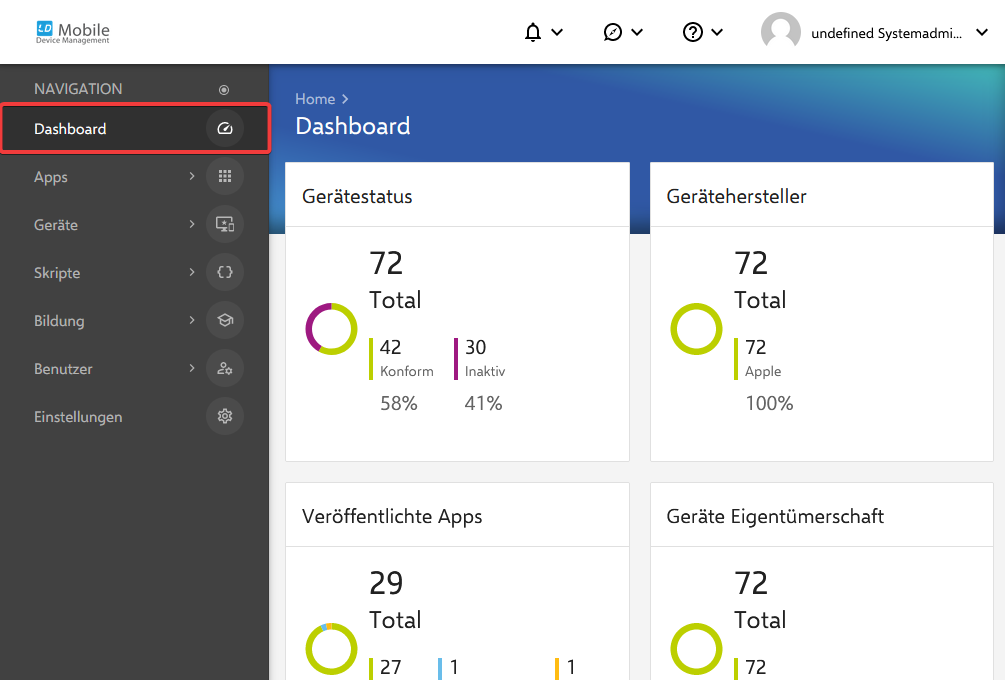Click the notification bell icon
Image resolution: width=1005 pixels, height=680 pixels.
coord(531,32)
